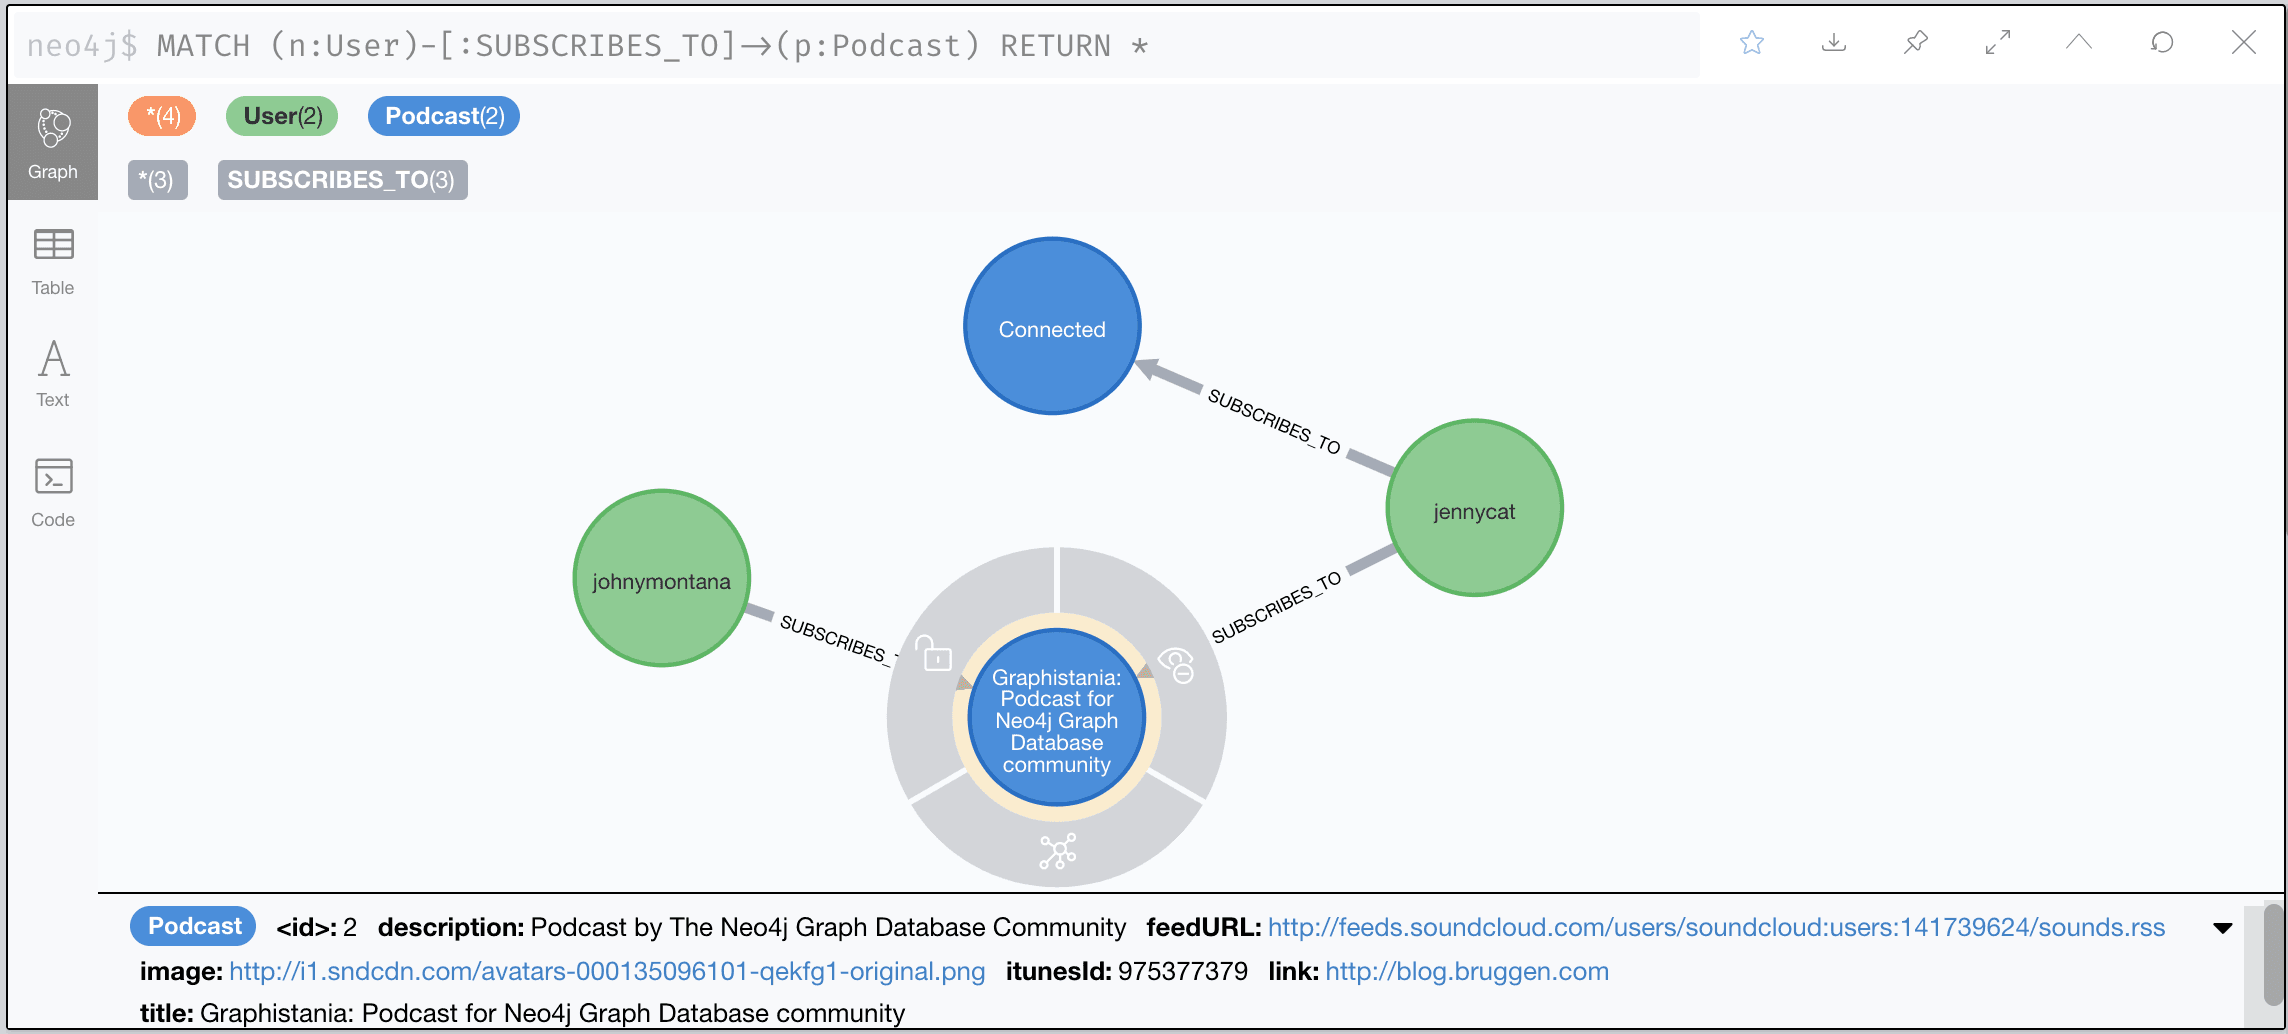Select the jennycat user node

pyautogui.click(x=1474, y=508)
